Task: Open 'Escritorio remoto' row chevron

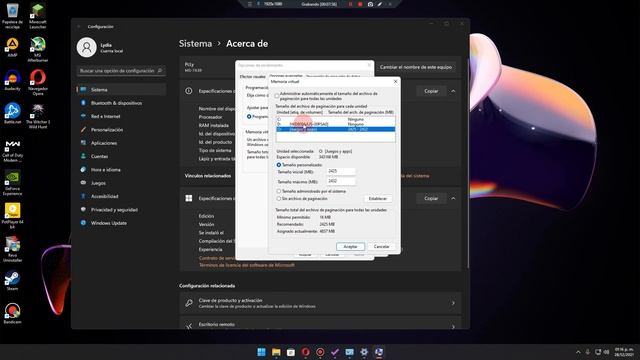Action: (453, 326)
